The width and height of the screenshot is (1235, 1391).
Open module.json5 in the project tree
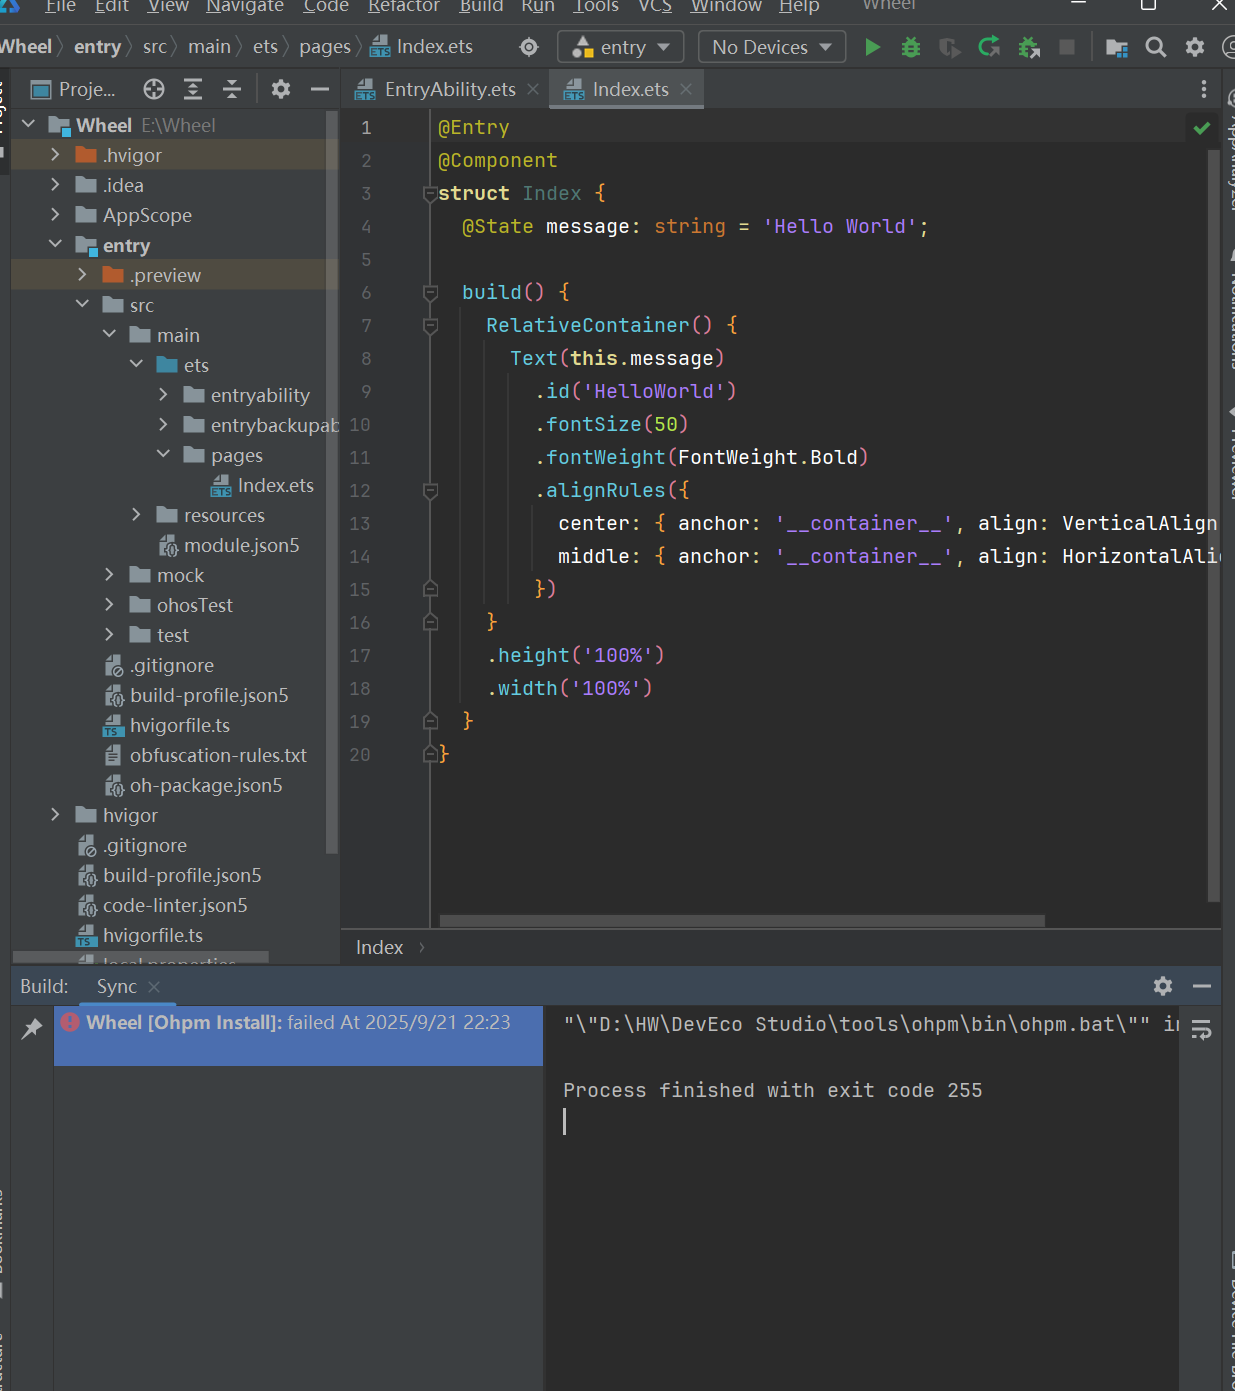point(241,545)
